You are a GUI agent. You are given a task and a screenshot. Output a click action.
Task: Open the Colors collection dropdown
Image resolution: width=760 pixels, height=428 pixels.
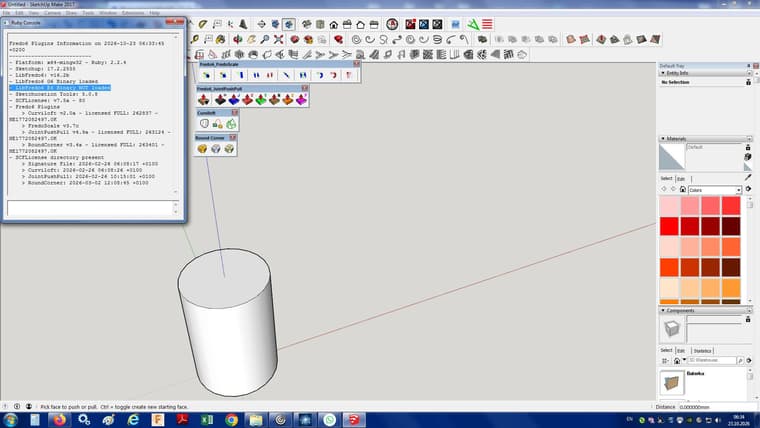pyautogui.click(x=739, y=190)
